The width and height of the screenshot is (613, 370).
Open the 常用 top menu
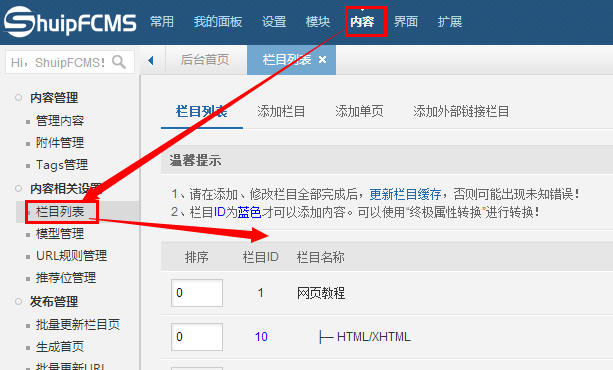click(x=162, y=22)
